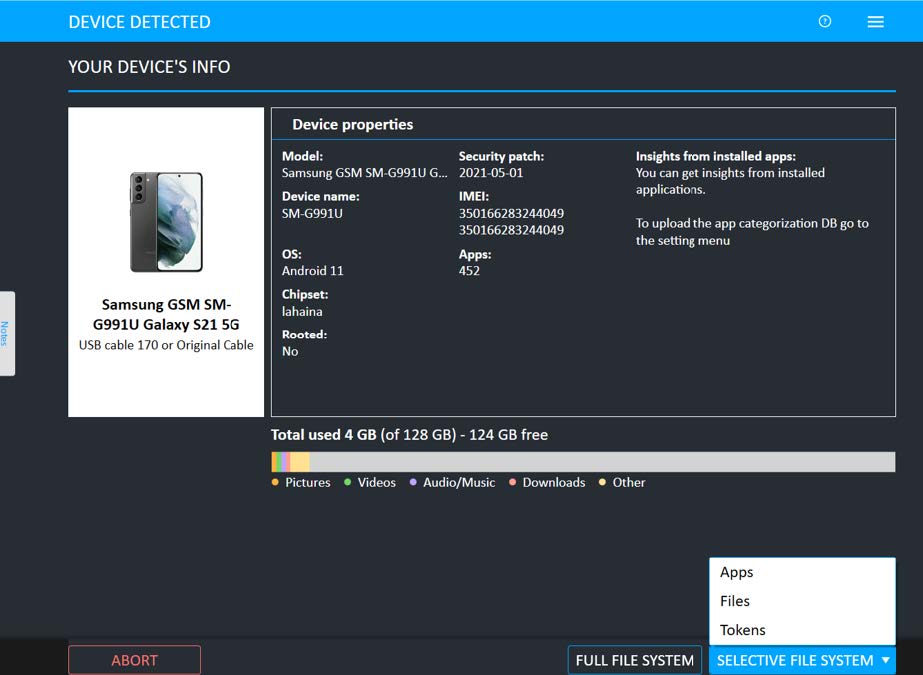Click the Other legend dot
The height and width of the screenshot is (675, 923).
[x=602, y=482]
